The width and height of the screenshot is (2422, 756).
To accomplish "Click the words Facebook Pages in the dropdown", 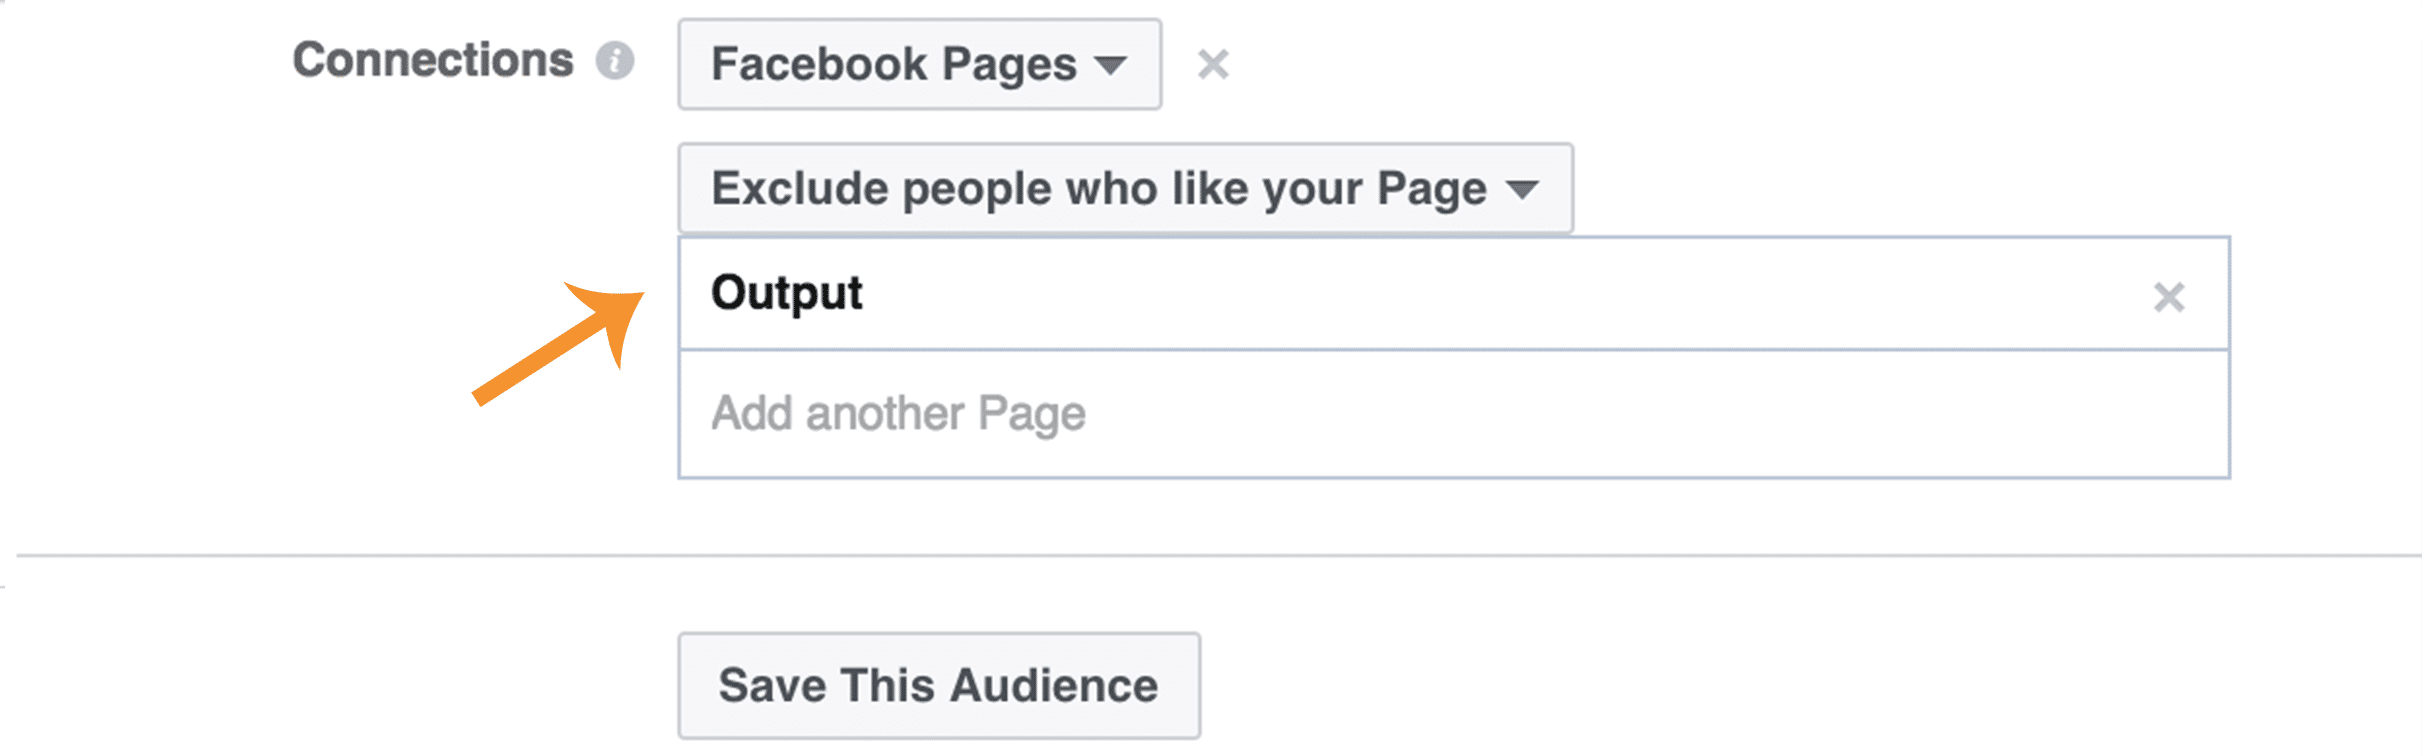I will pyautogui.click(x=894, y=65).
